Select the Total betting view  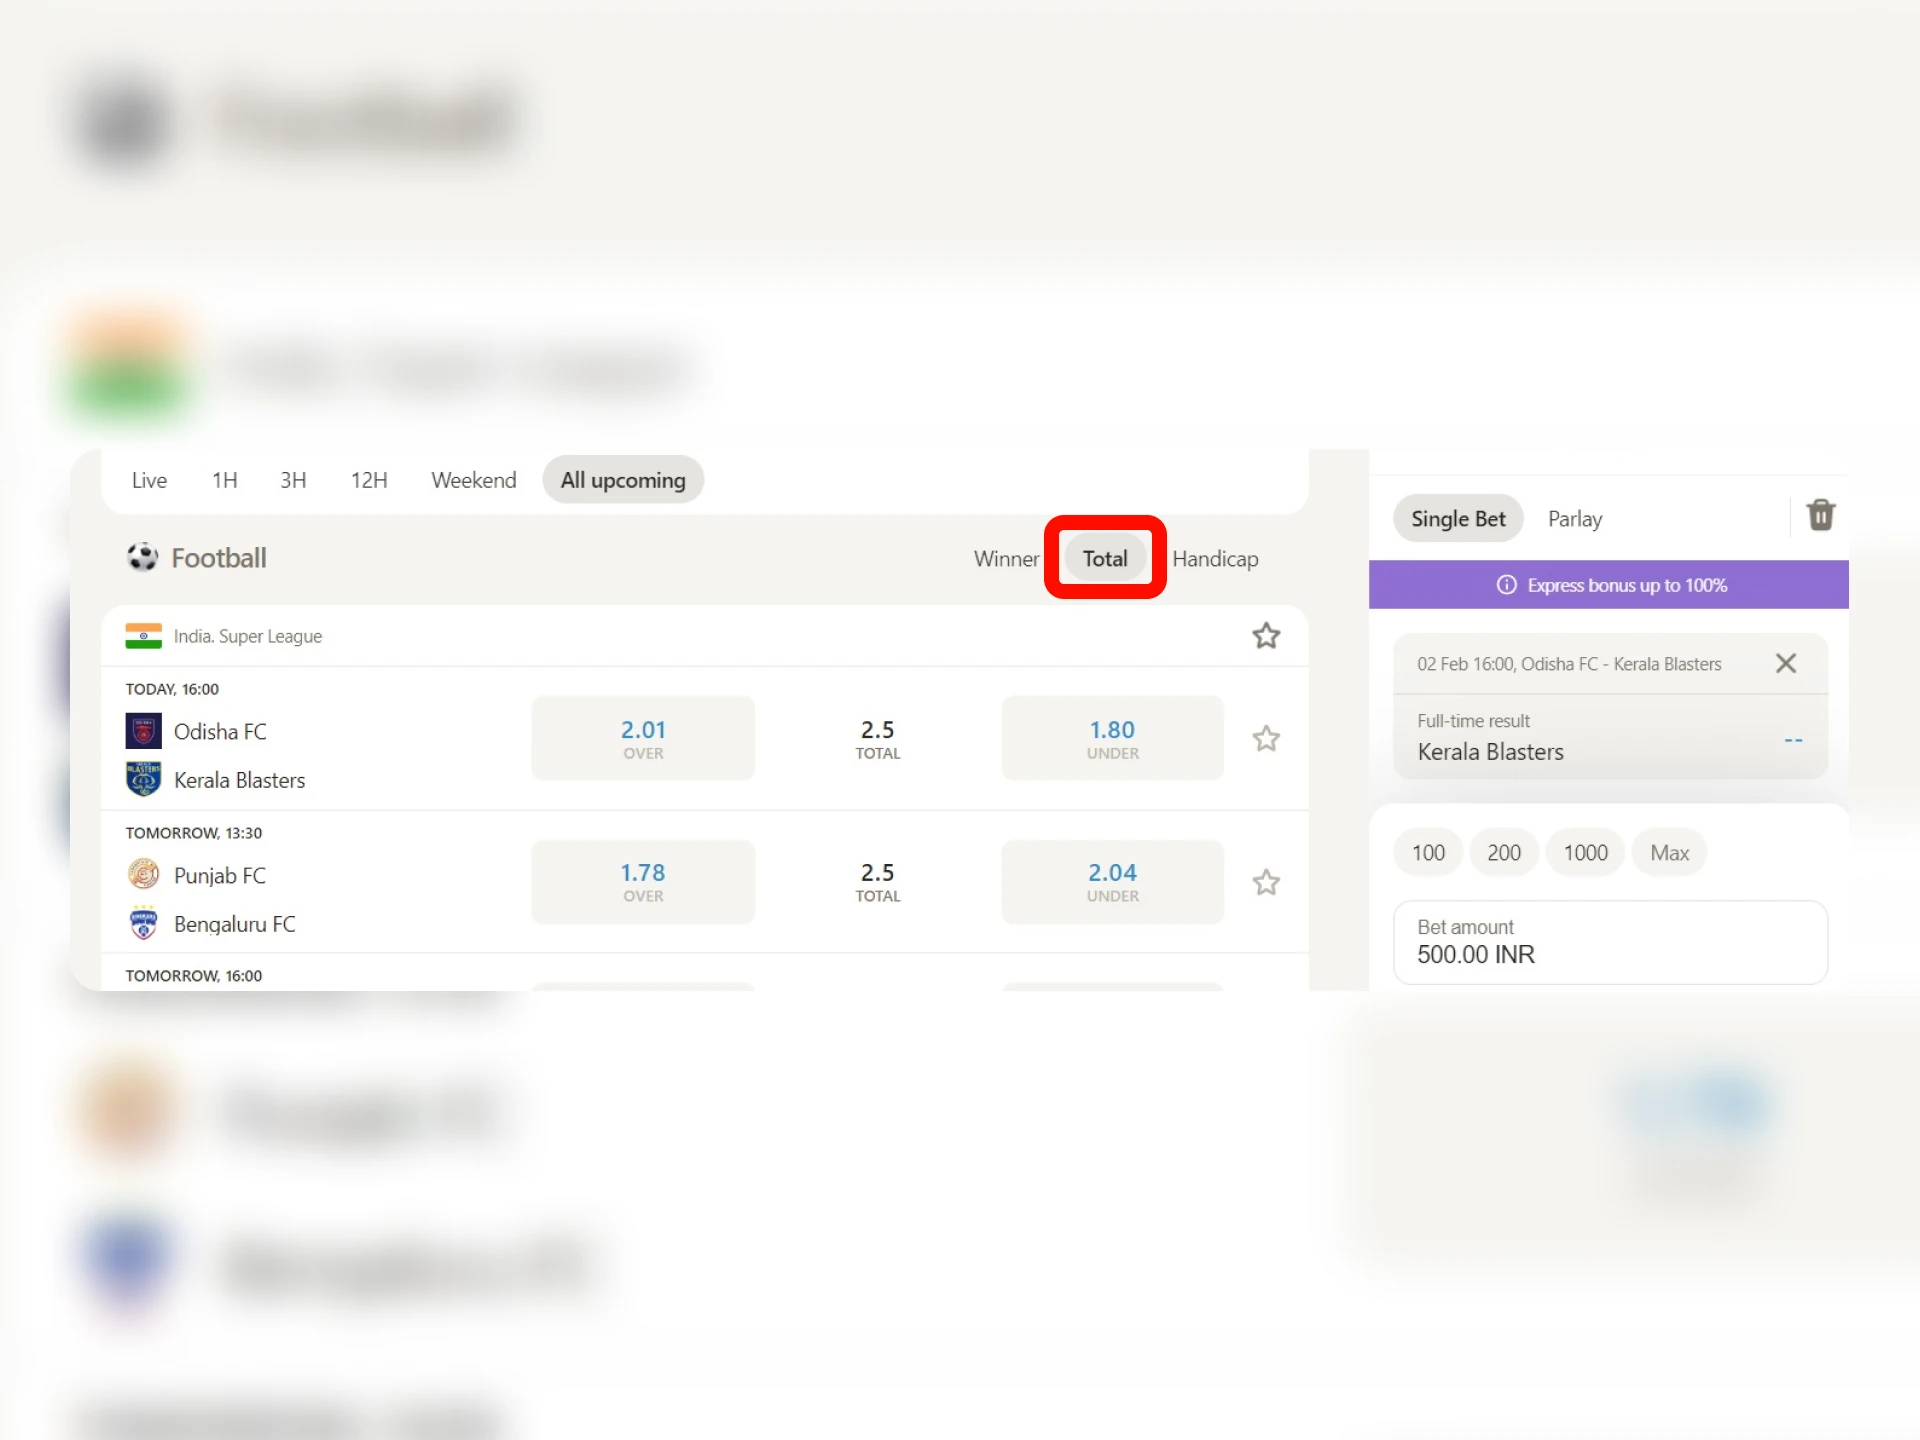pos(1105,557)
